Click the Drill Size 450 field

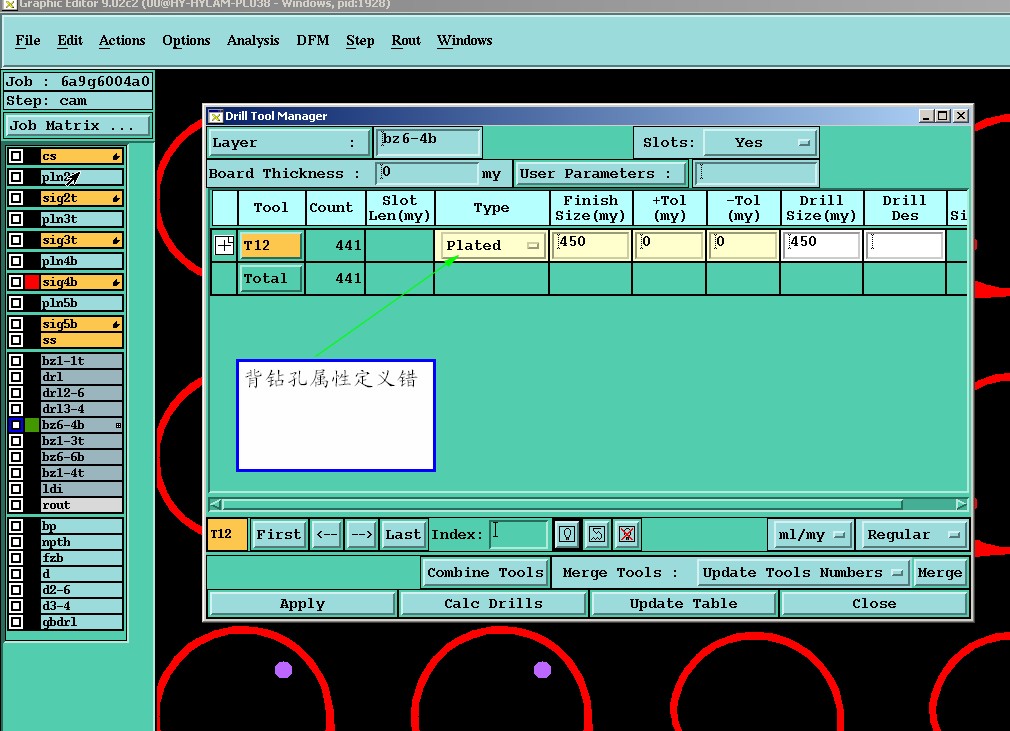tap(821, 245)
